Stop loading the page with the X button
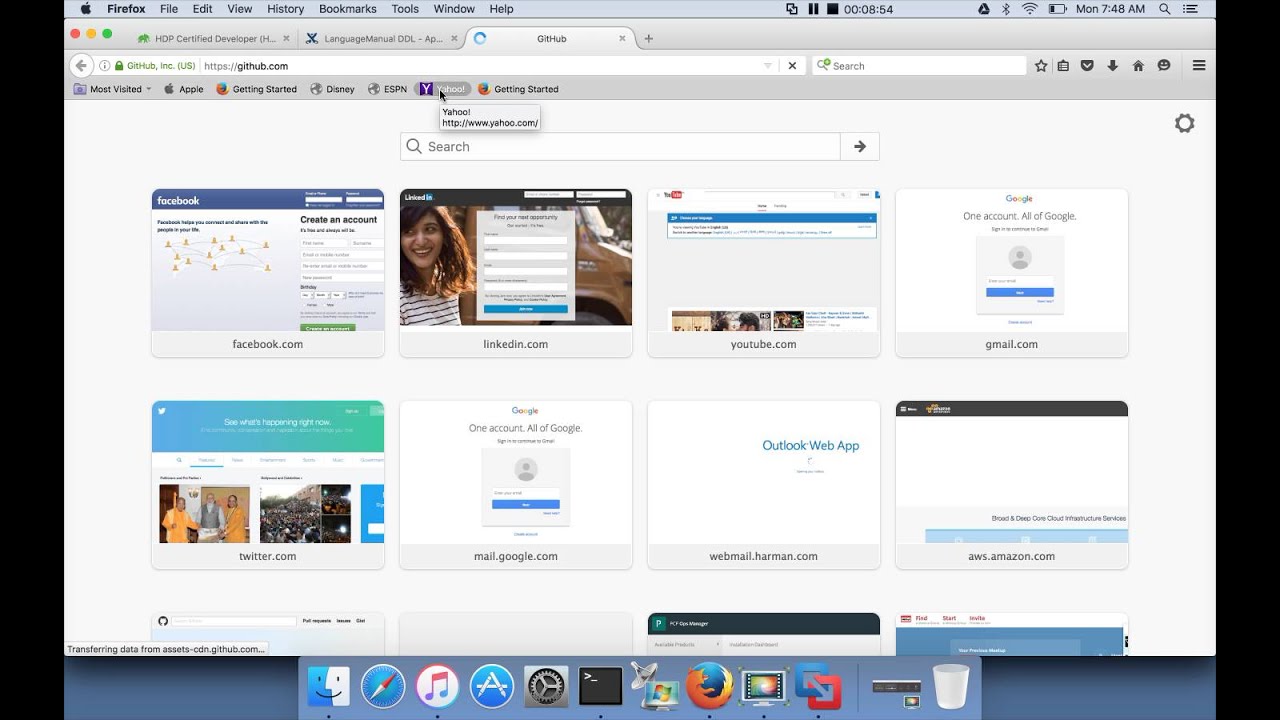 click(792, 66)
